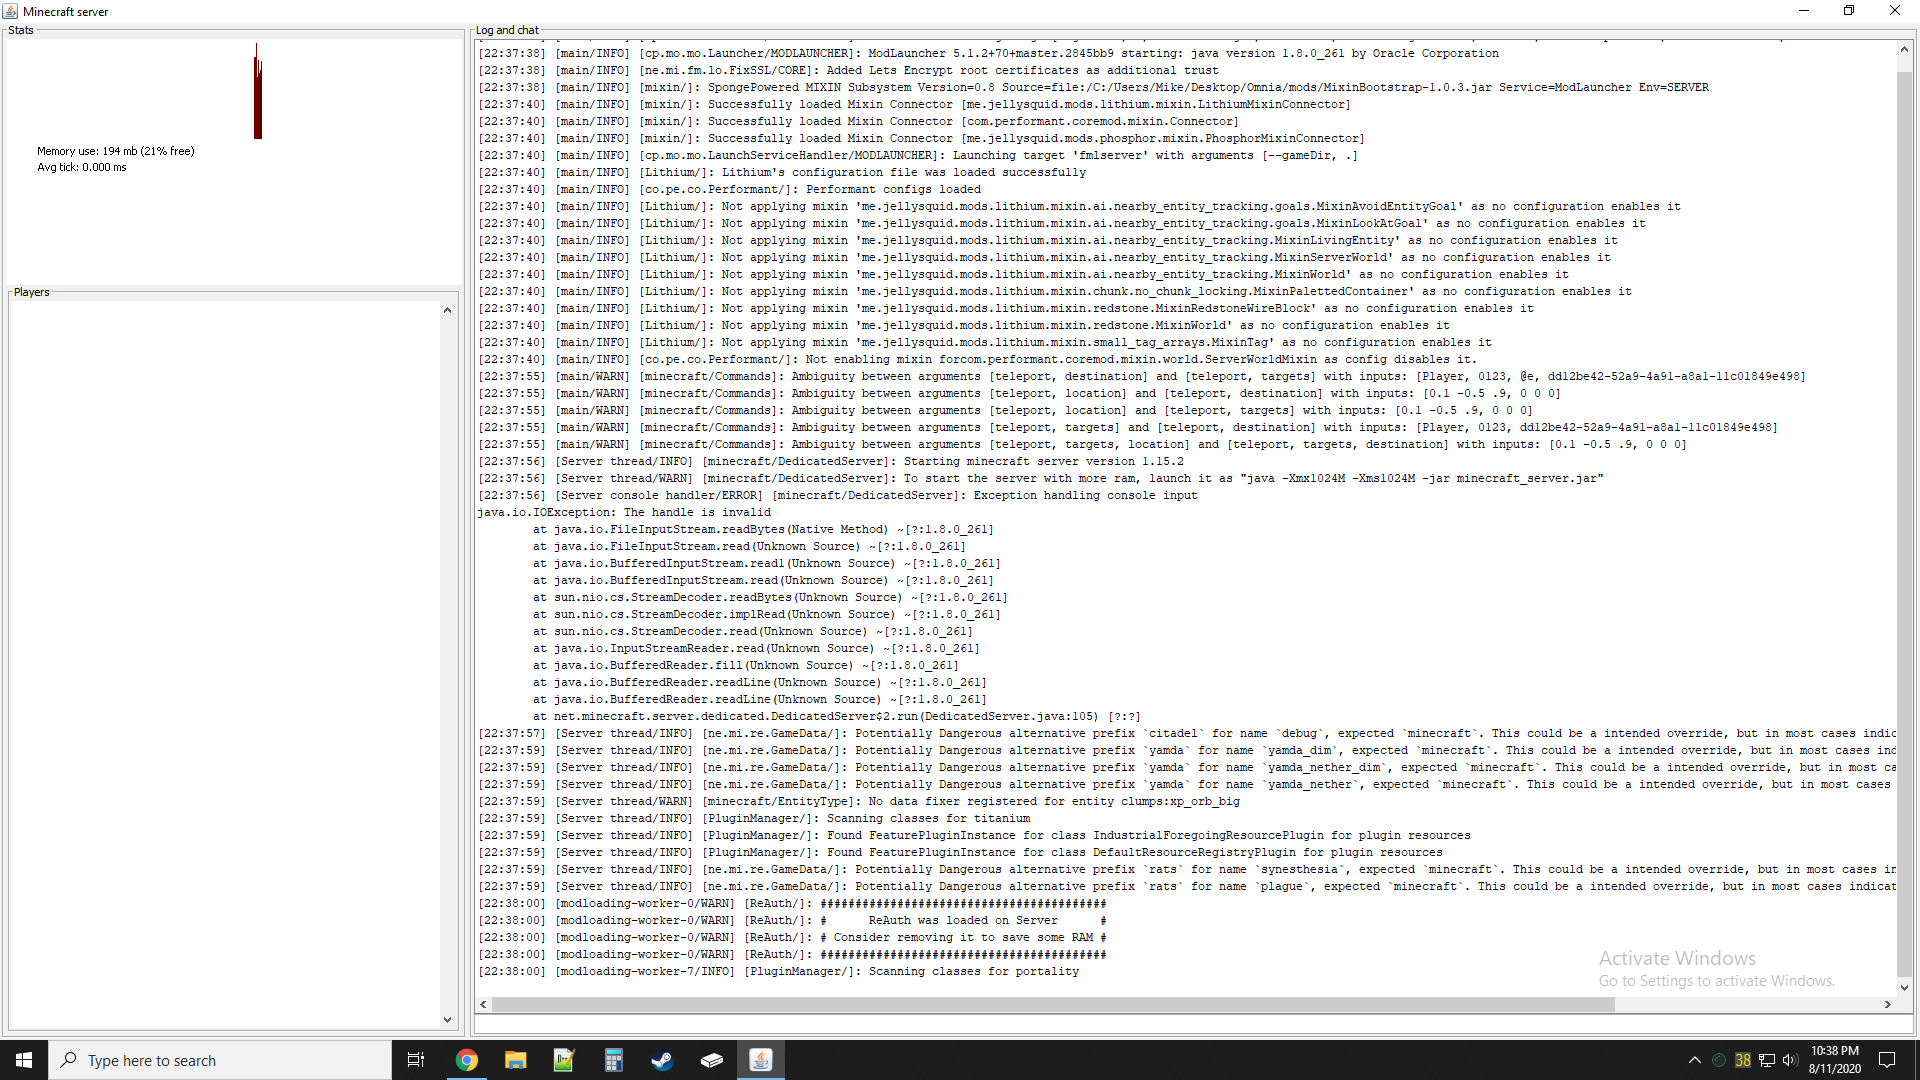The height and width of the screenshot is (1080, 1920).
Task: Open the Action Center notifications icon
Action: tap(1887, 1060)
